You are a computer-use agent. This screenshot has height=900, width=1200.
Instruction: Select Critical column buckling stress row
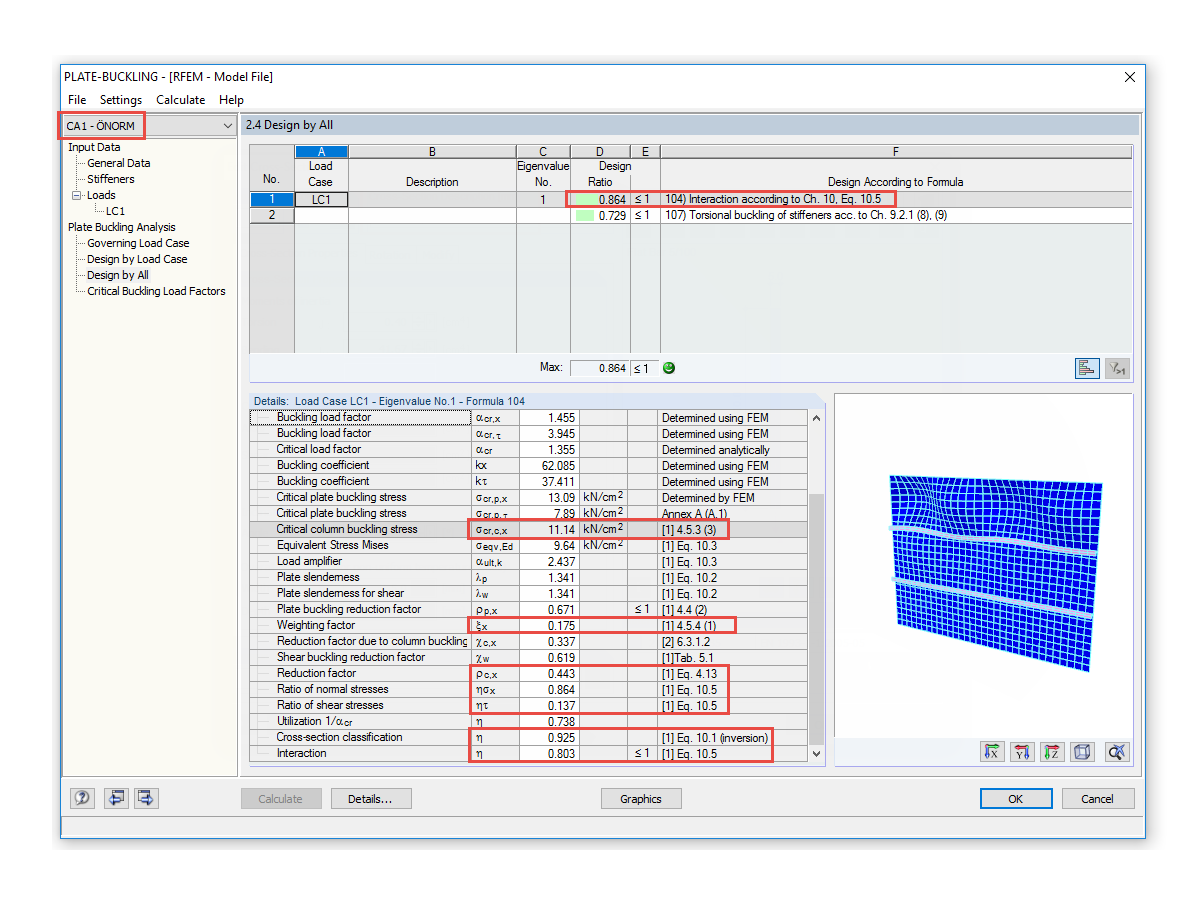tap(528, 529)
